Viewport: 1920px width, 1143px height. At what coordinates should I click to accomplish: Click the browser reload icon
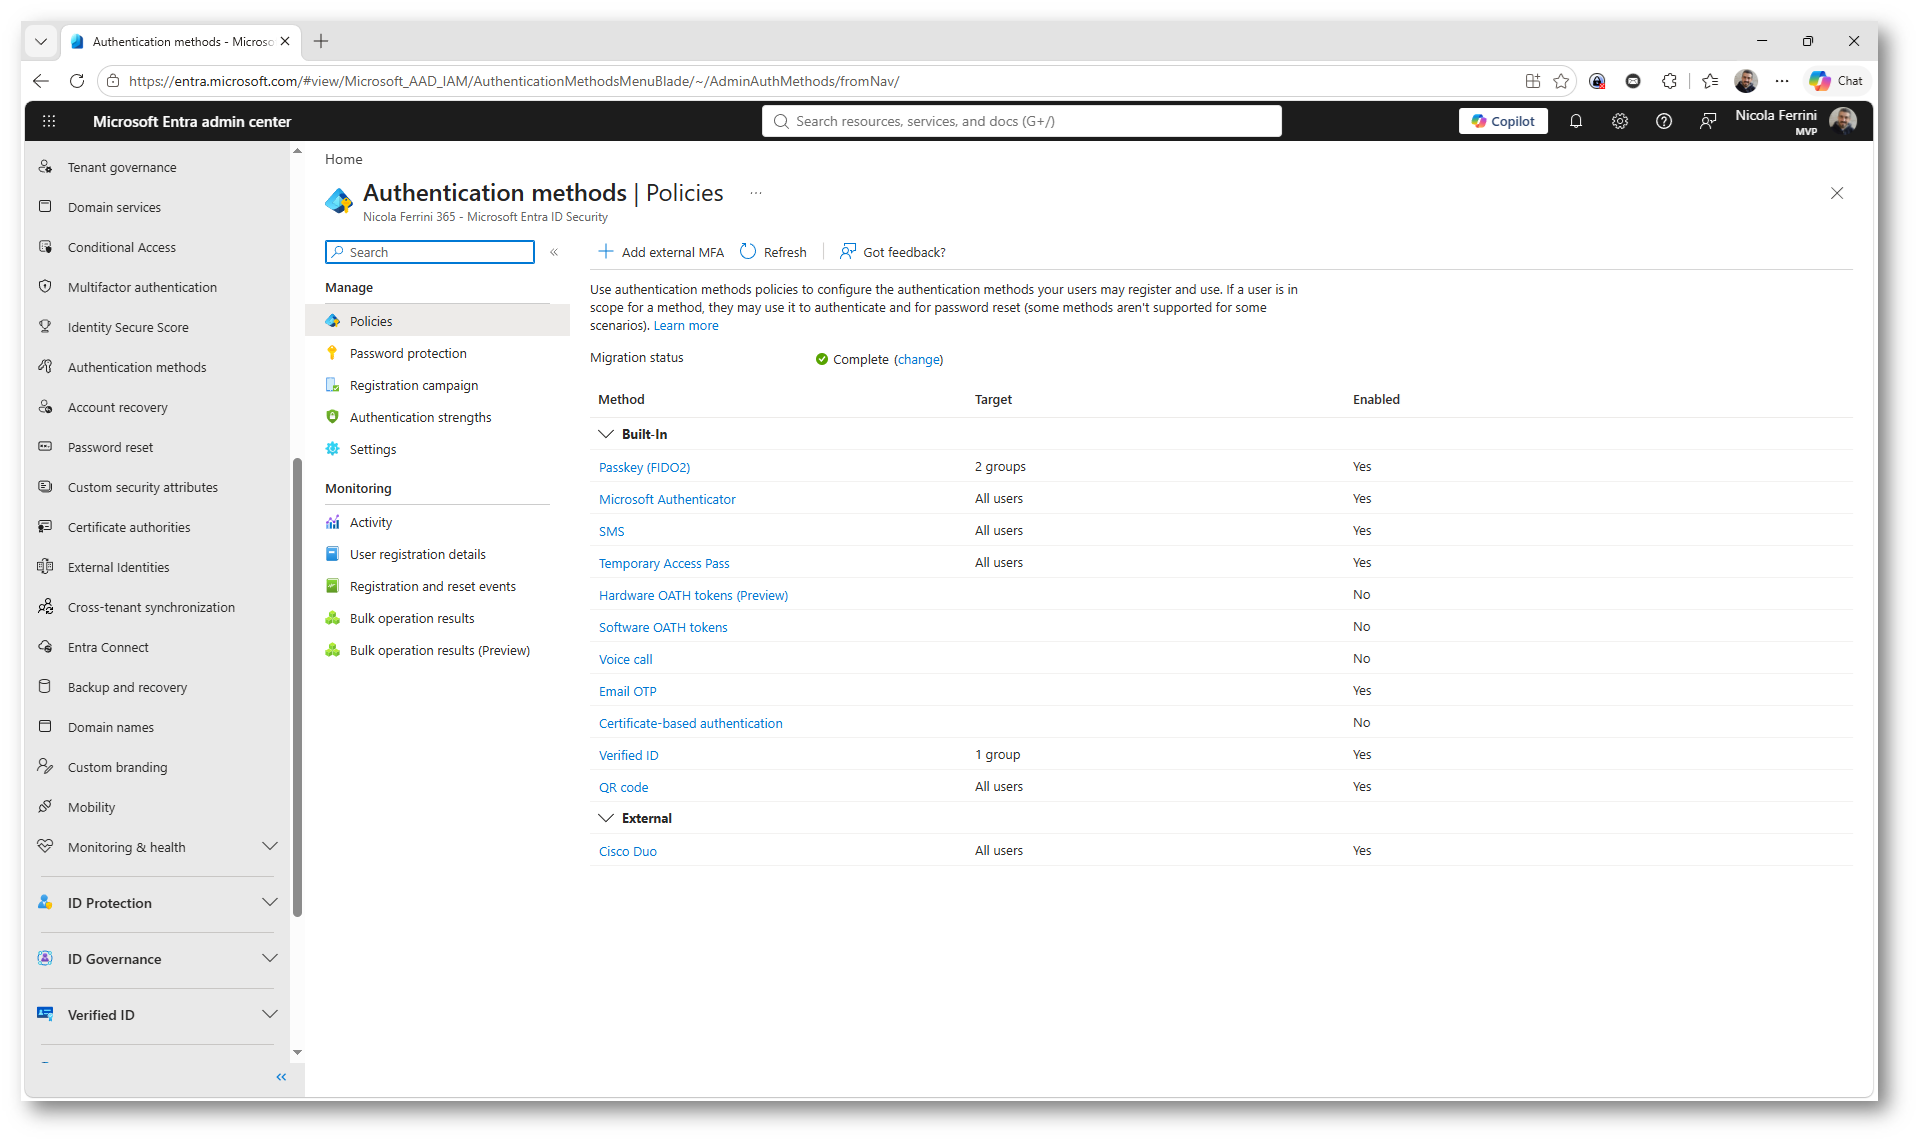coord(77,81)
